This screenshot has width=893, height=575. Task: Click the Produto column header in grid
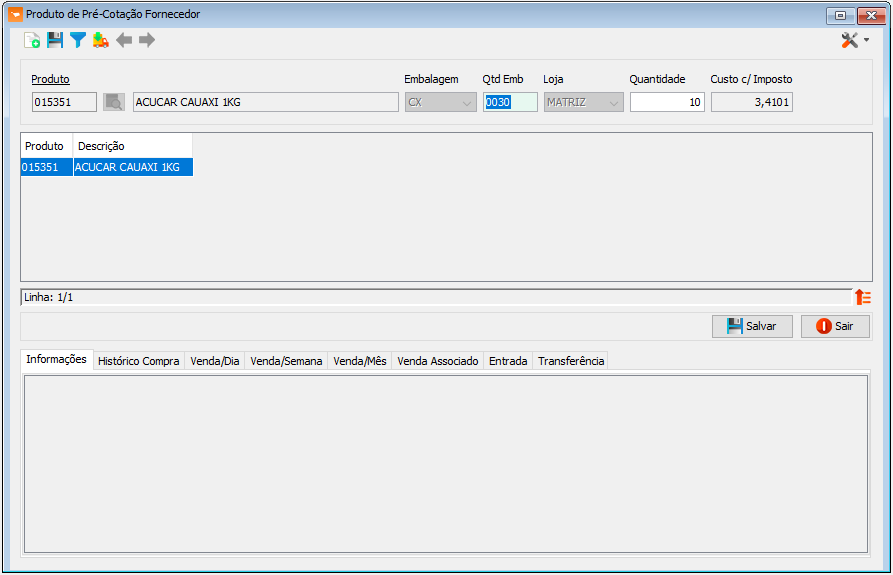click(47, 146)
